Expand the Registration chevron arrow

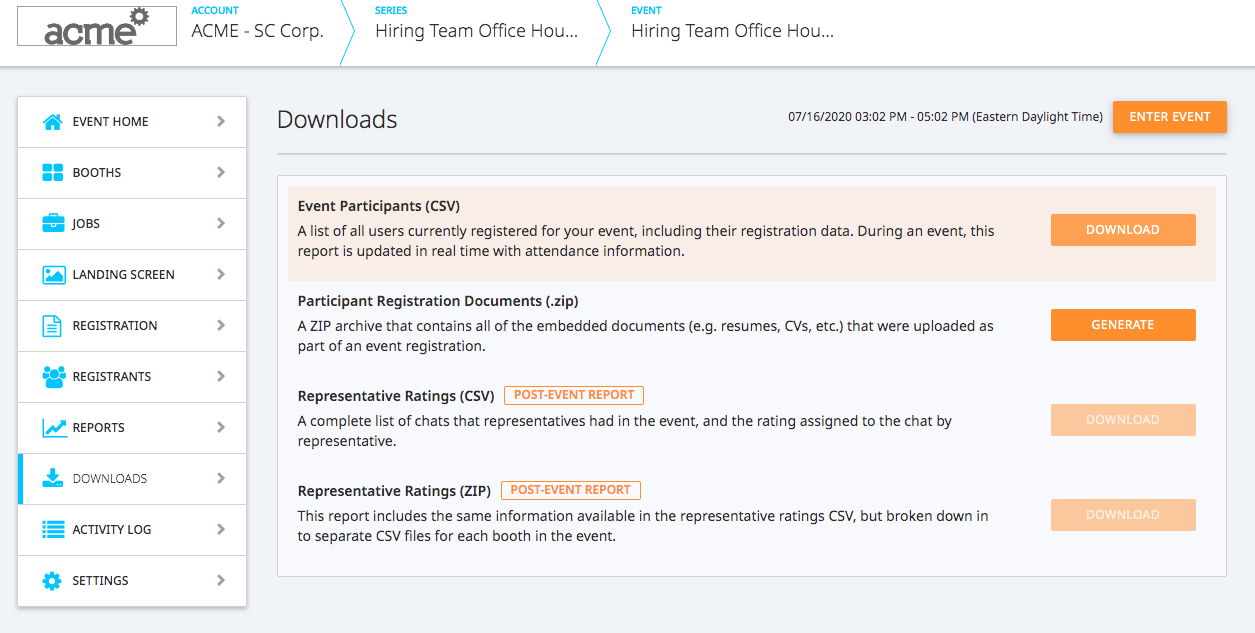[x=221, y=326]
